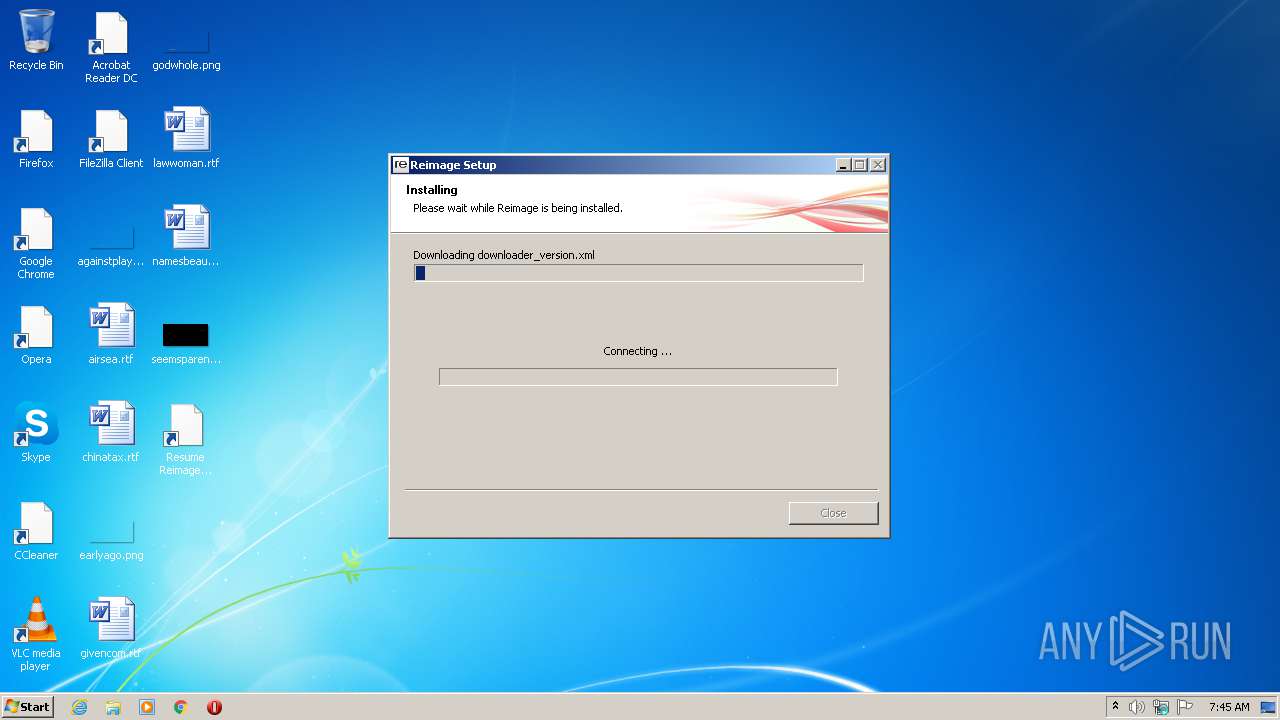This screenshot has height=720, width=1280.
Task: Select lawwoman.rtf document
Action: (x=186, y=140)
